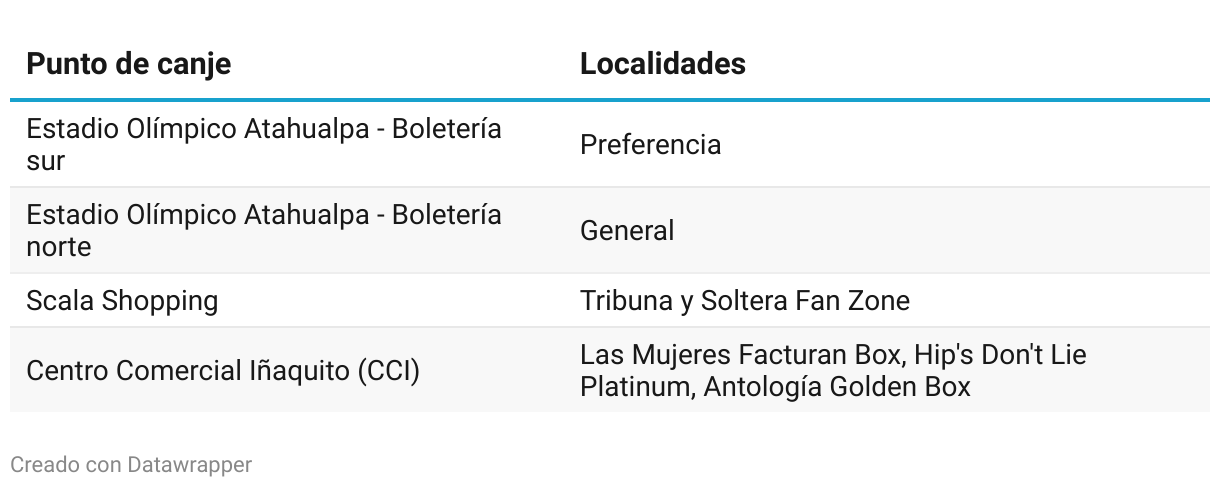Click the word Datawrapper in the footer
Screen dimensions: 1220x488
click(189, 465)
